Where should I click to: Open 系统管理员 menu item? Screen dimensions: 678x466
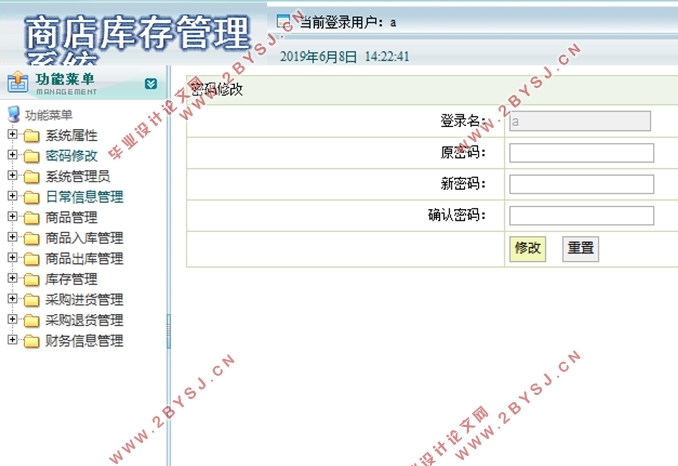pyautogui.click(x=78, y=177)
